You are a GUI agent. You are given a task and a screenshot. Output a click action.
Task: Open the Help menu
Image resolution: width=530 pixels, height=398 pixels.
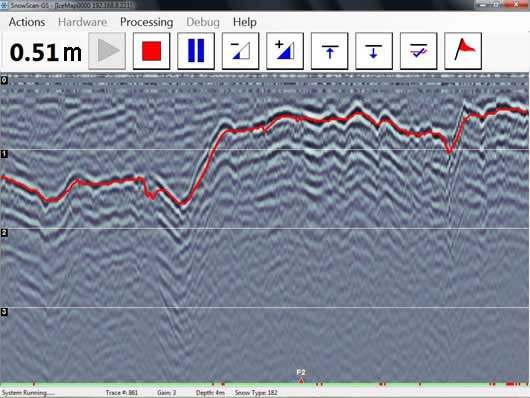point(244,22)
